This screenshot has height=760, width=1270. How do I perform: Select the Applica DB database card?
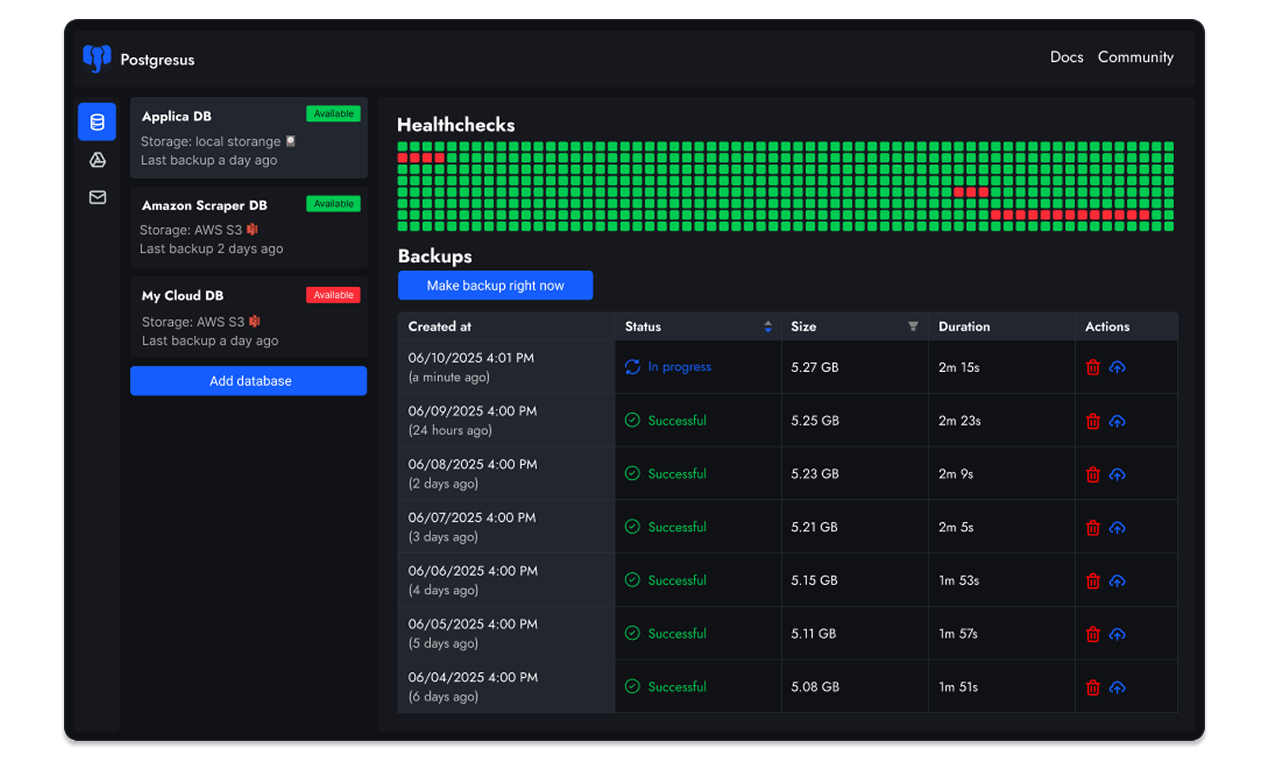pos(249,138)
